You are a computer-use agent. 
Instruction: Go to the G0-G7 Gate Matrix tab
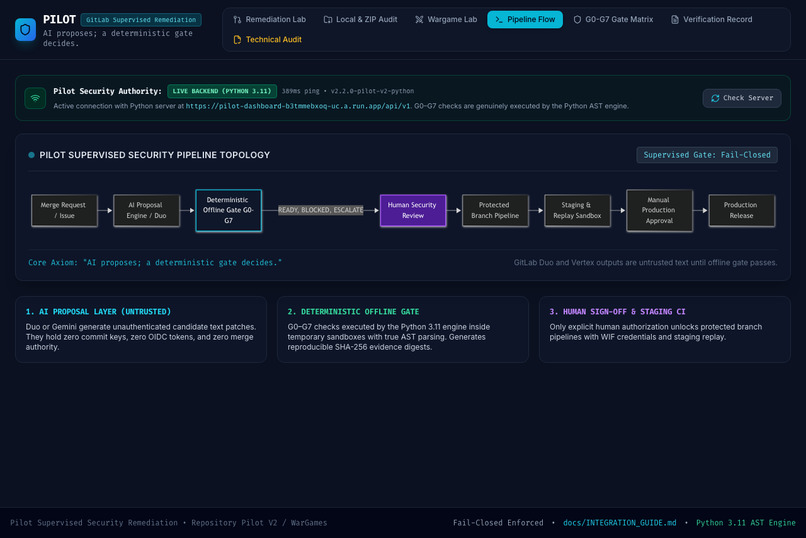(613, 20)
